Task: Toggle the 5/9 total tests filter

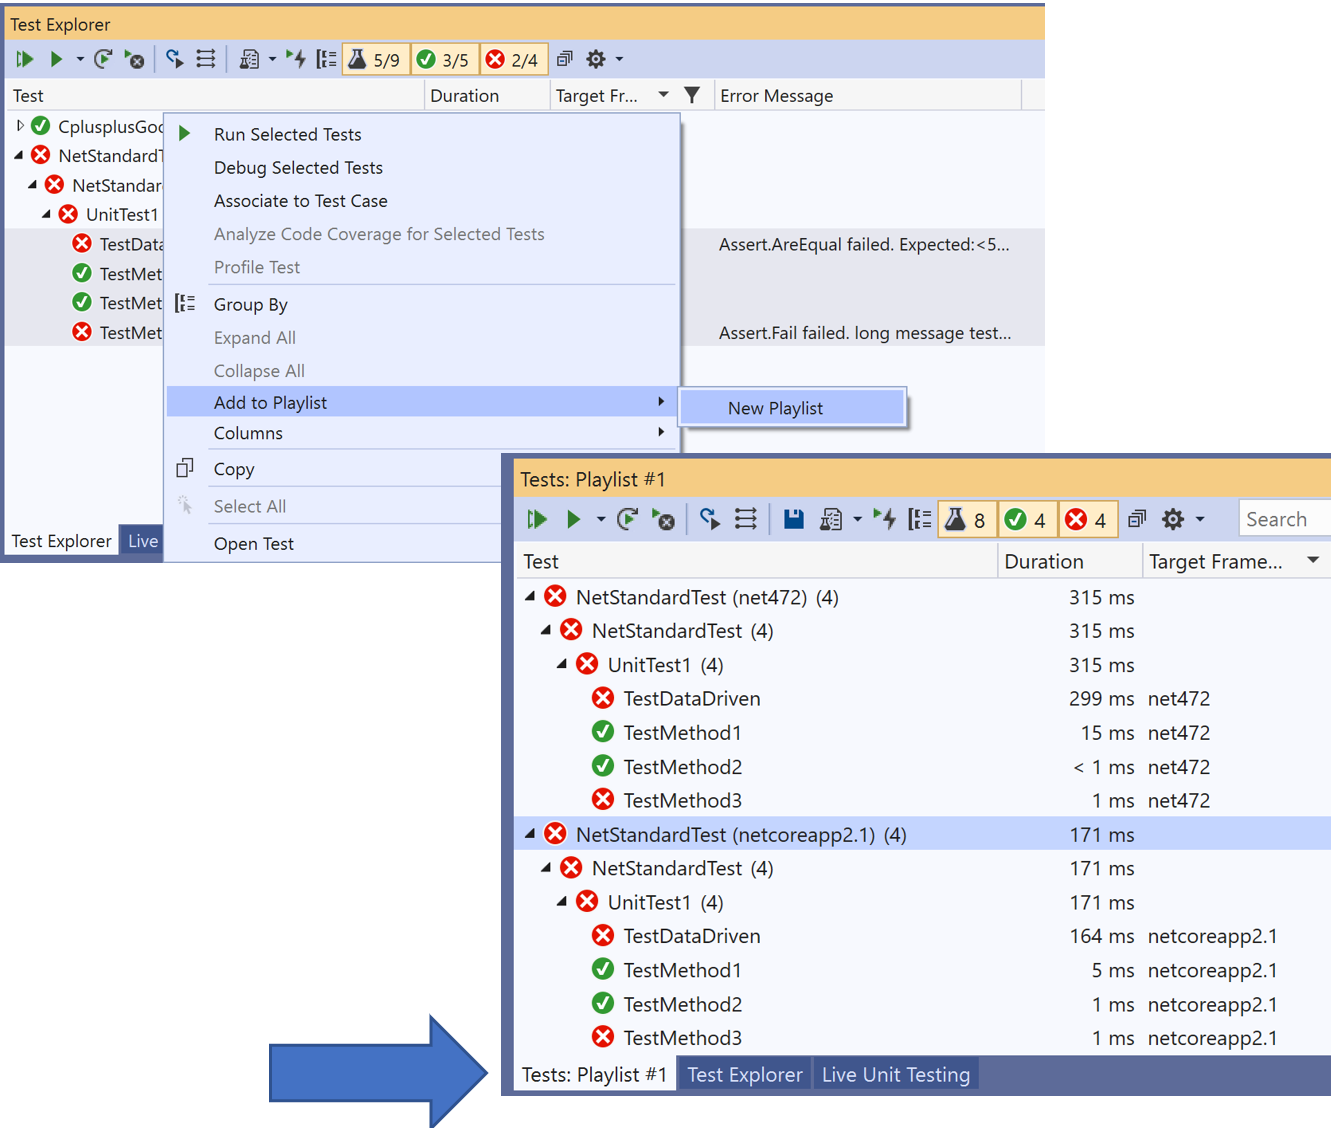Action: pyautogui.click(x=375, y=60)
